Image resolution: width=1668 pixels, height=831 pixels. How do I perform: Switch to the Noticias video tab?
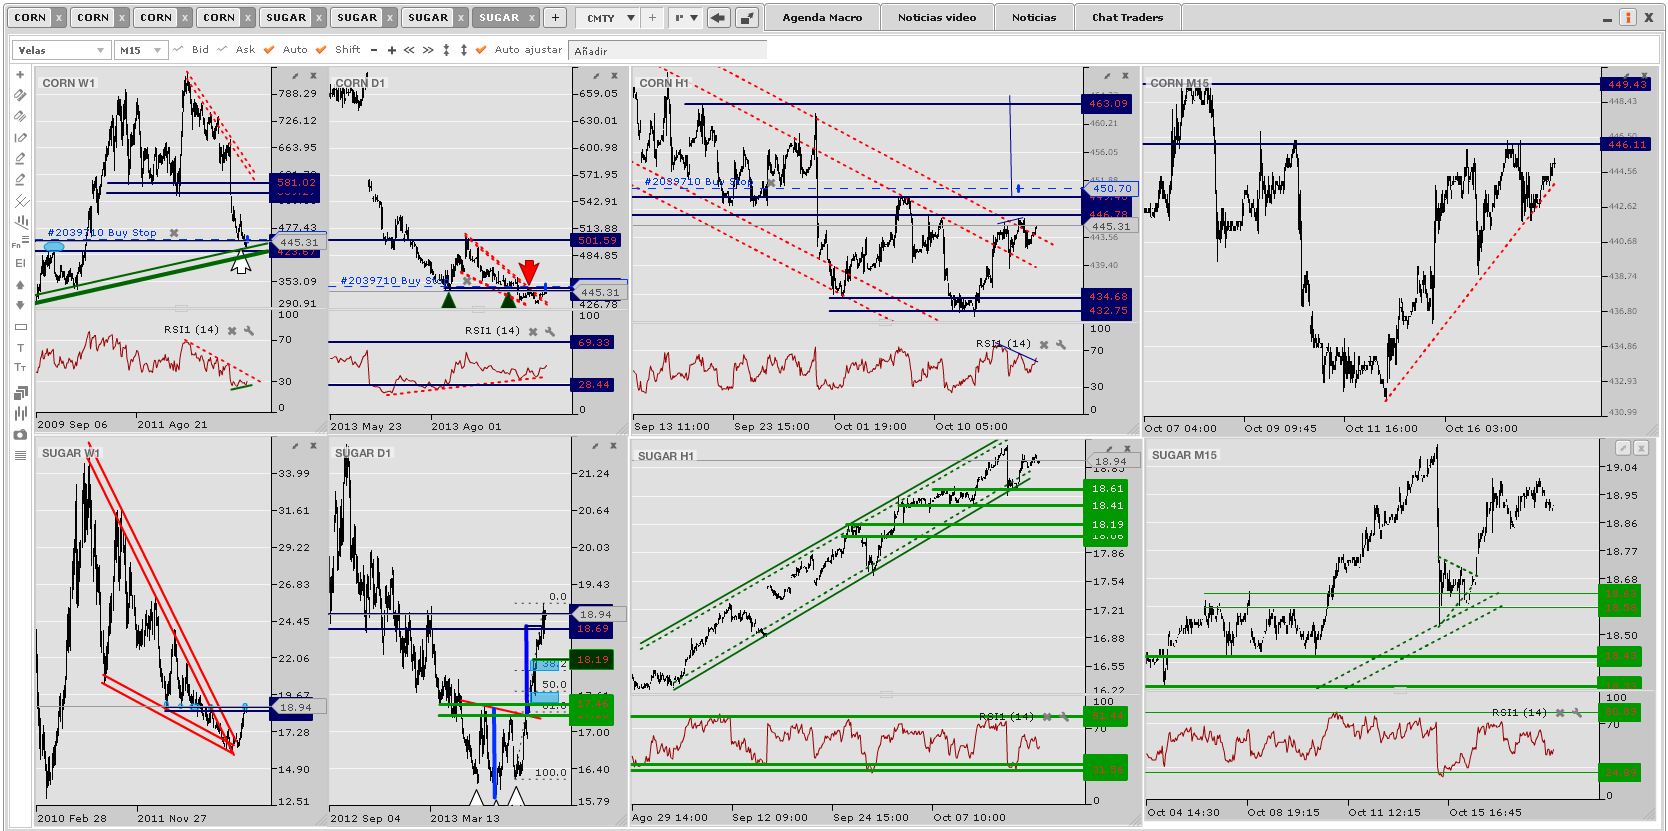[936, 18]
